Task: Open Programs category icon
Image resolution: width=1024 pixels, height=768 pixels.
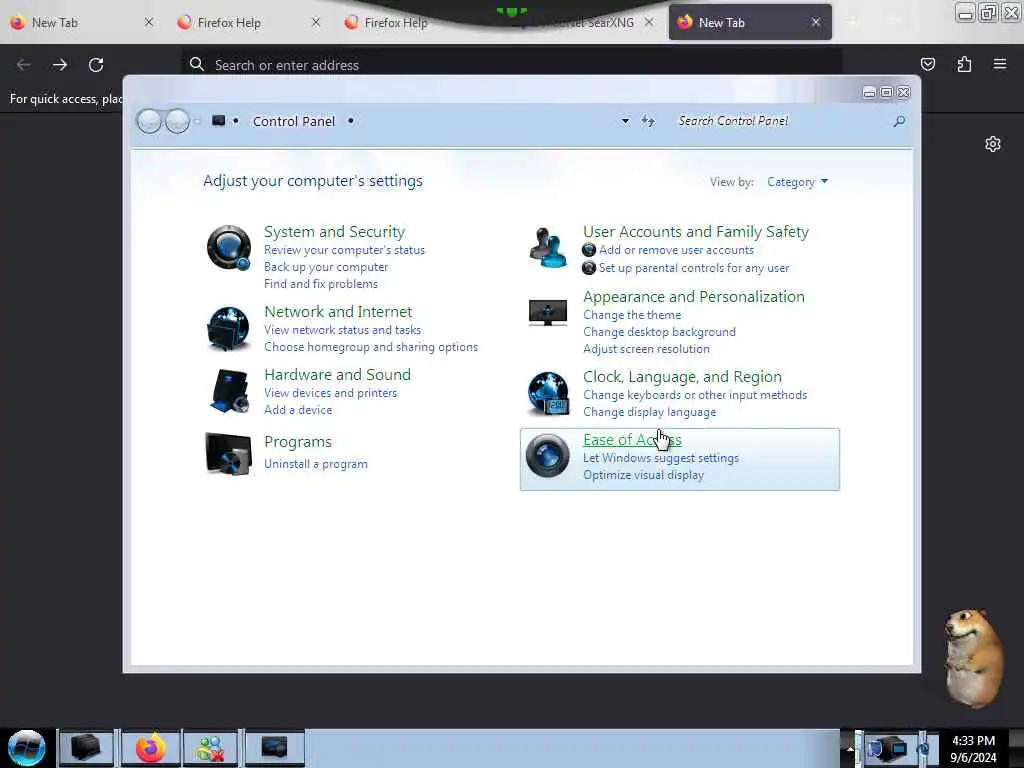Action: tap(228, 454)
